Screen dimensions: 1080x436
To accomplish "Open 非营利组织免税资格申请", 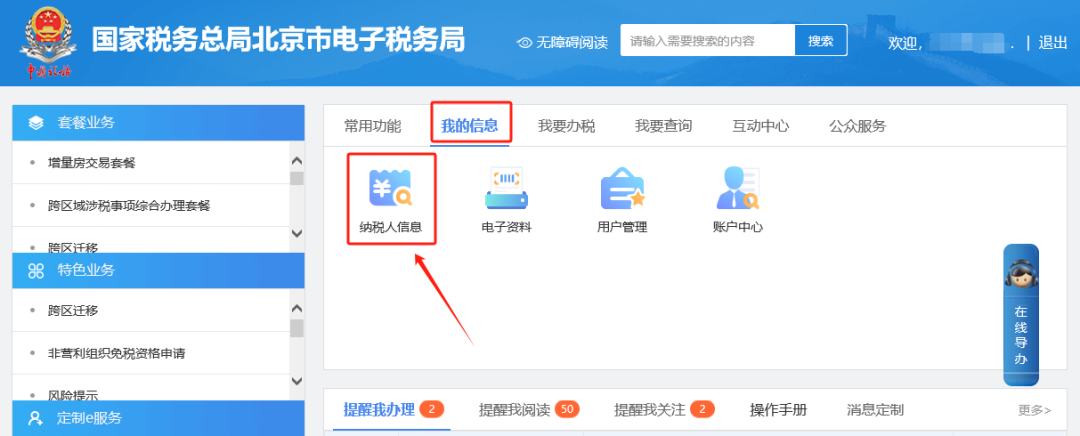I will [x=116, y=353].
